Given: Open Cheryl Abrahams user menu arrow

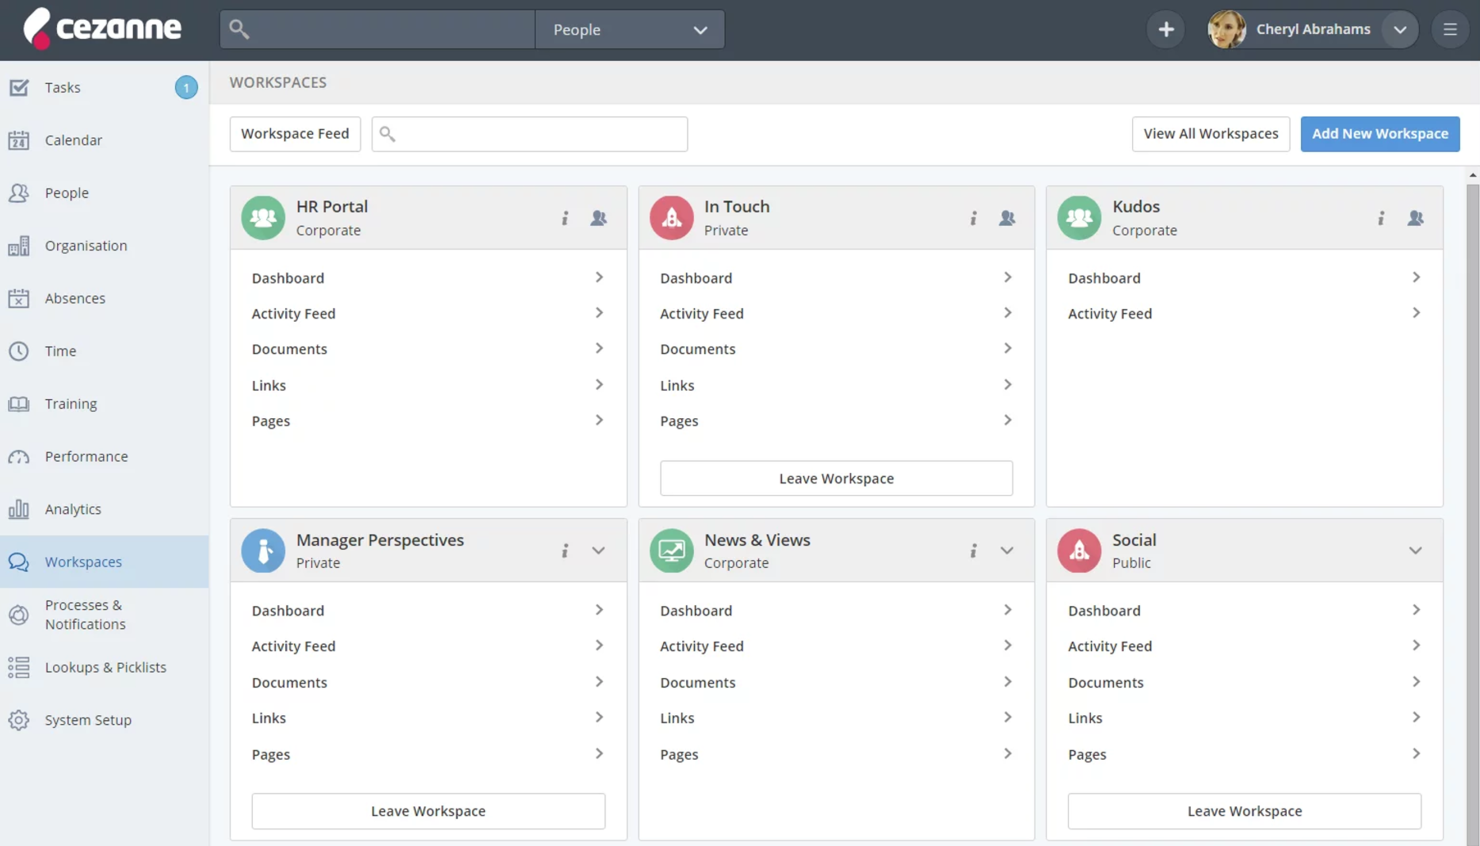Looking at the screenshot, I should pyautogui.click(x=1400, y=30).
